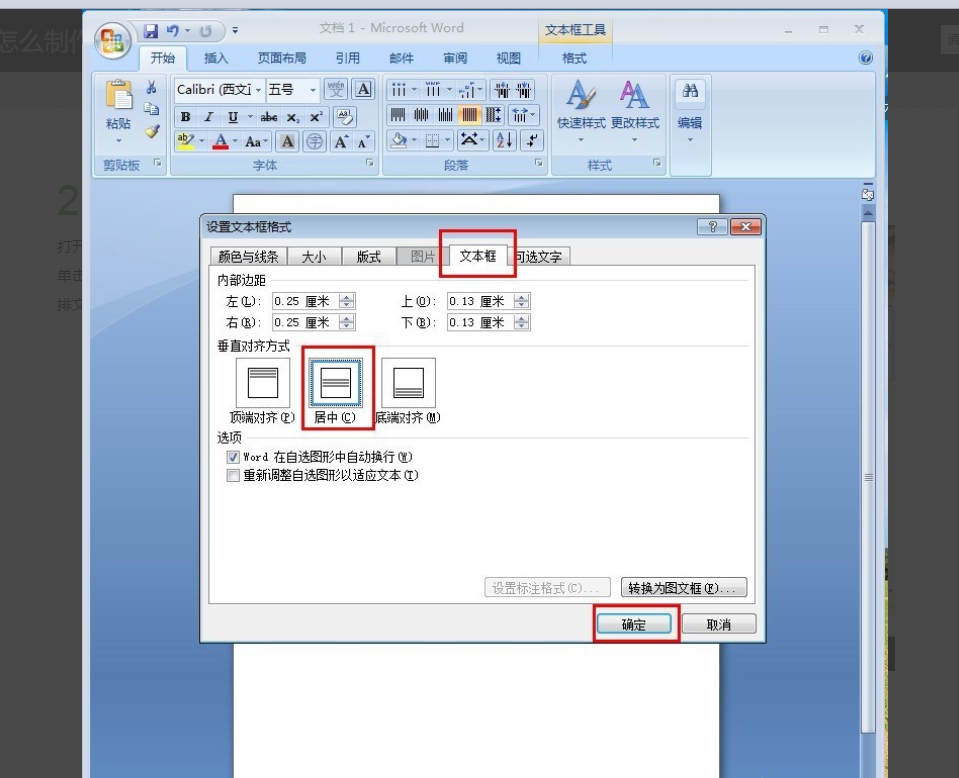
Task: Switch to Layout dialog tab
Action: point(368,256)
